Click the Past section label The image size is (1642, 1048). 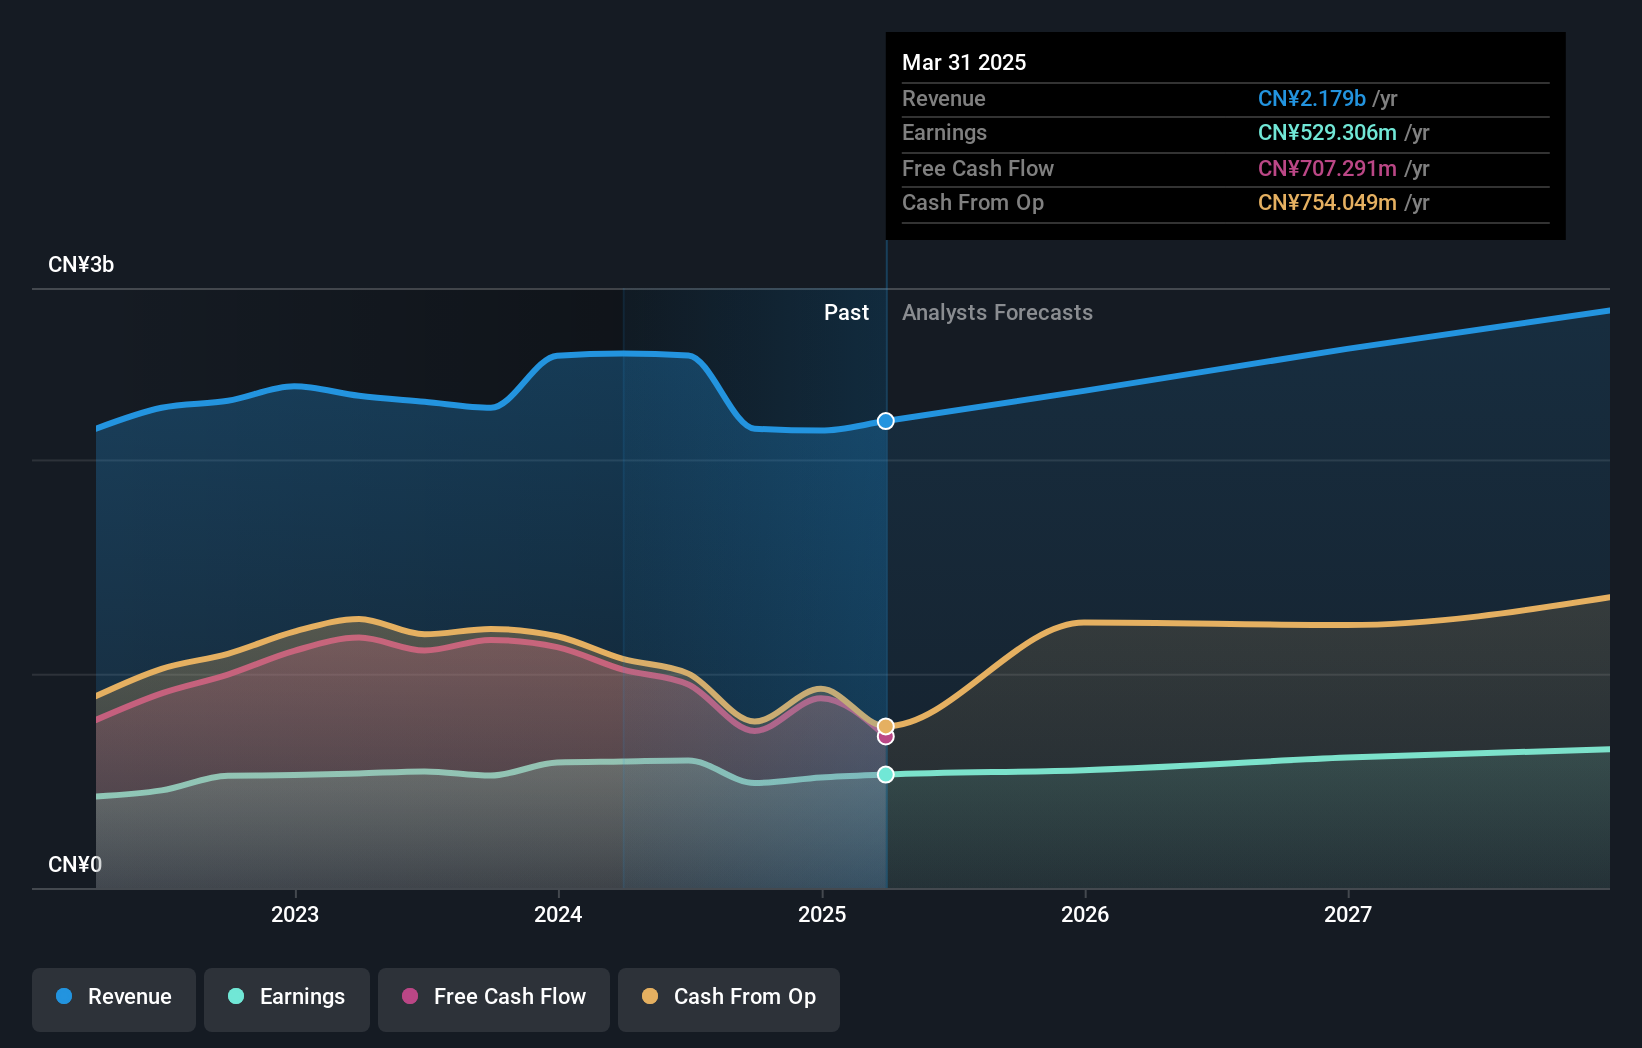click(846, 312)
